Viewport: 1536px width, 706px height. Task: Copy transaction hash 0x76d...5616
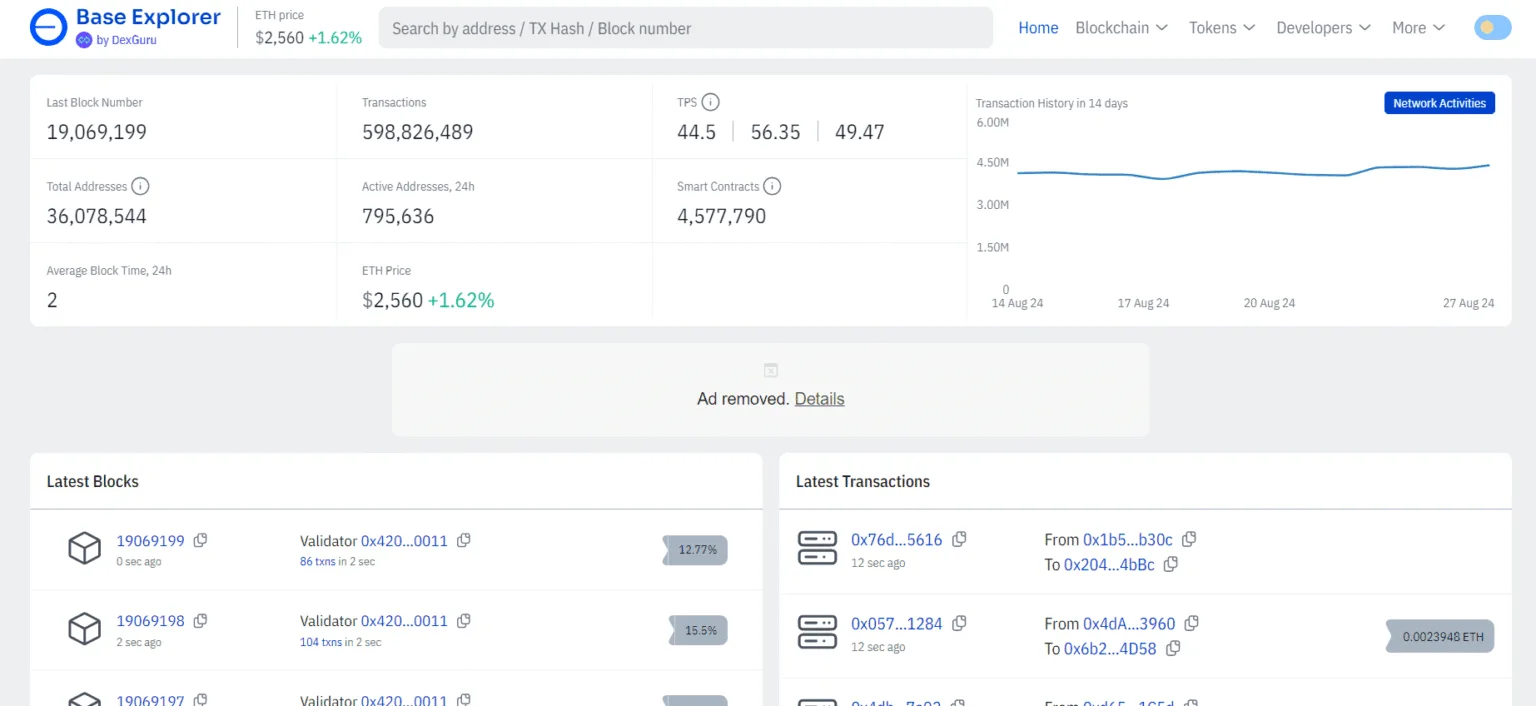point(959,539)
